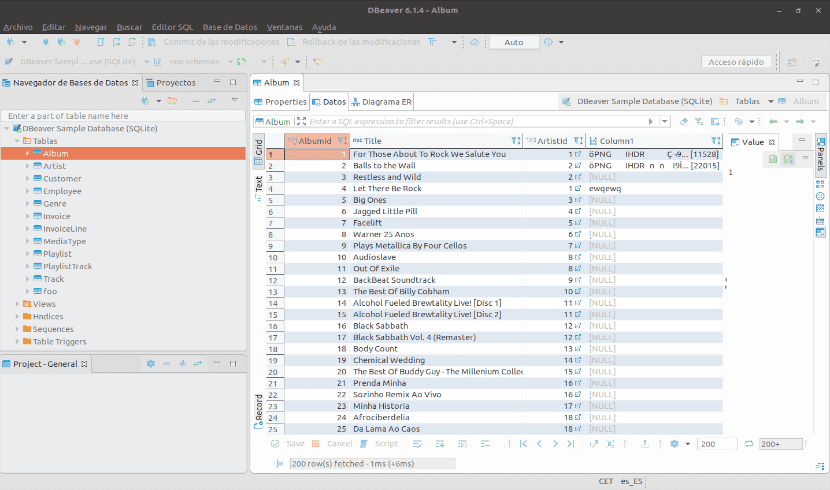Open the Panels side toggle
This screenshot has width=830, height=490.
pyautogui.click(x=820, y=155)
